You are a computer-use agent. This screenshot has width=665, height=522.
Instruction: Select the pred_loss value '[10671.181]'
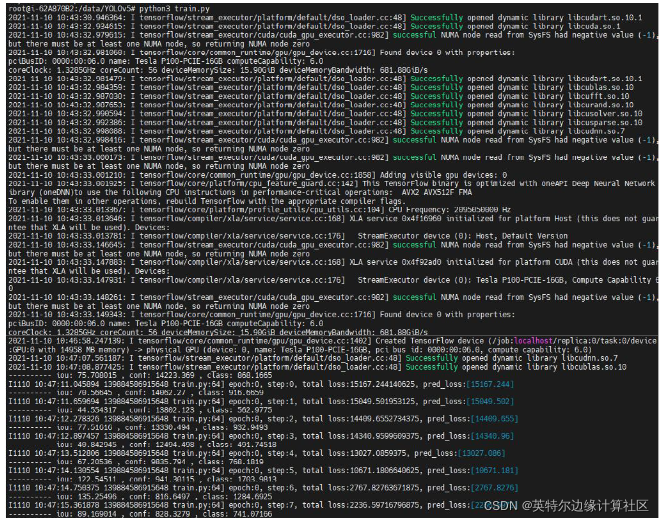click(x=495, y=470)
